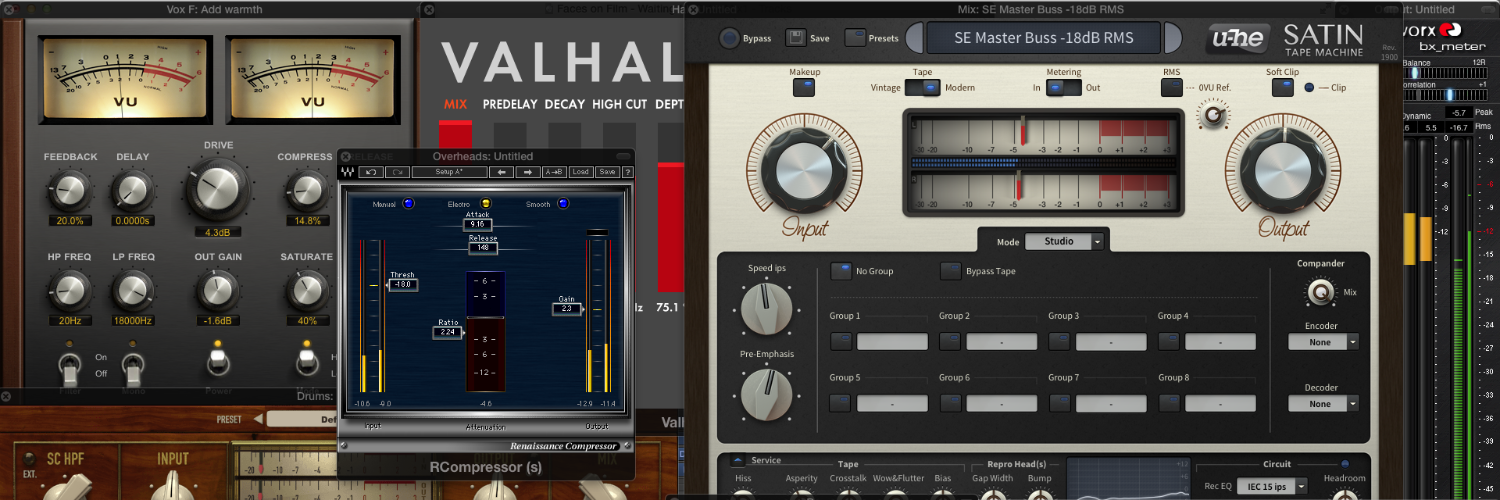Toggle the Bypass Tape button
1500x500 pixels.
[950, 271]
